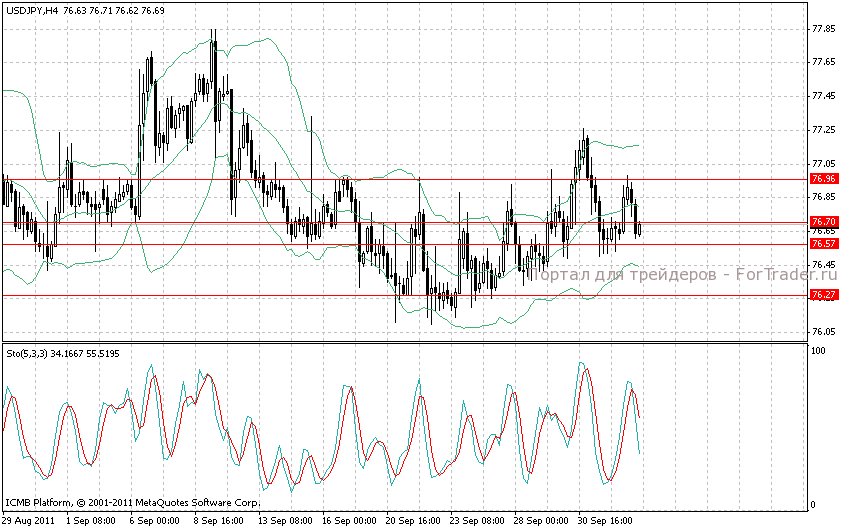Click the red 76.27 price level tag

[x=824, y=295]
